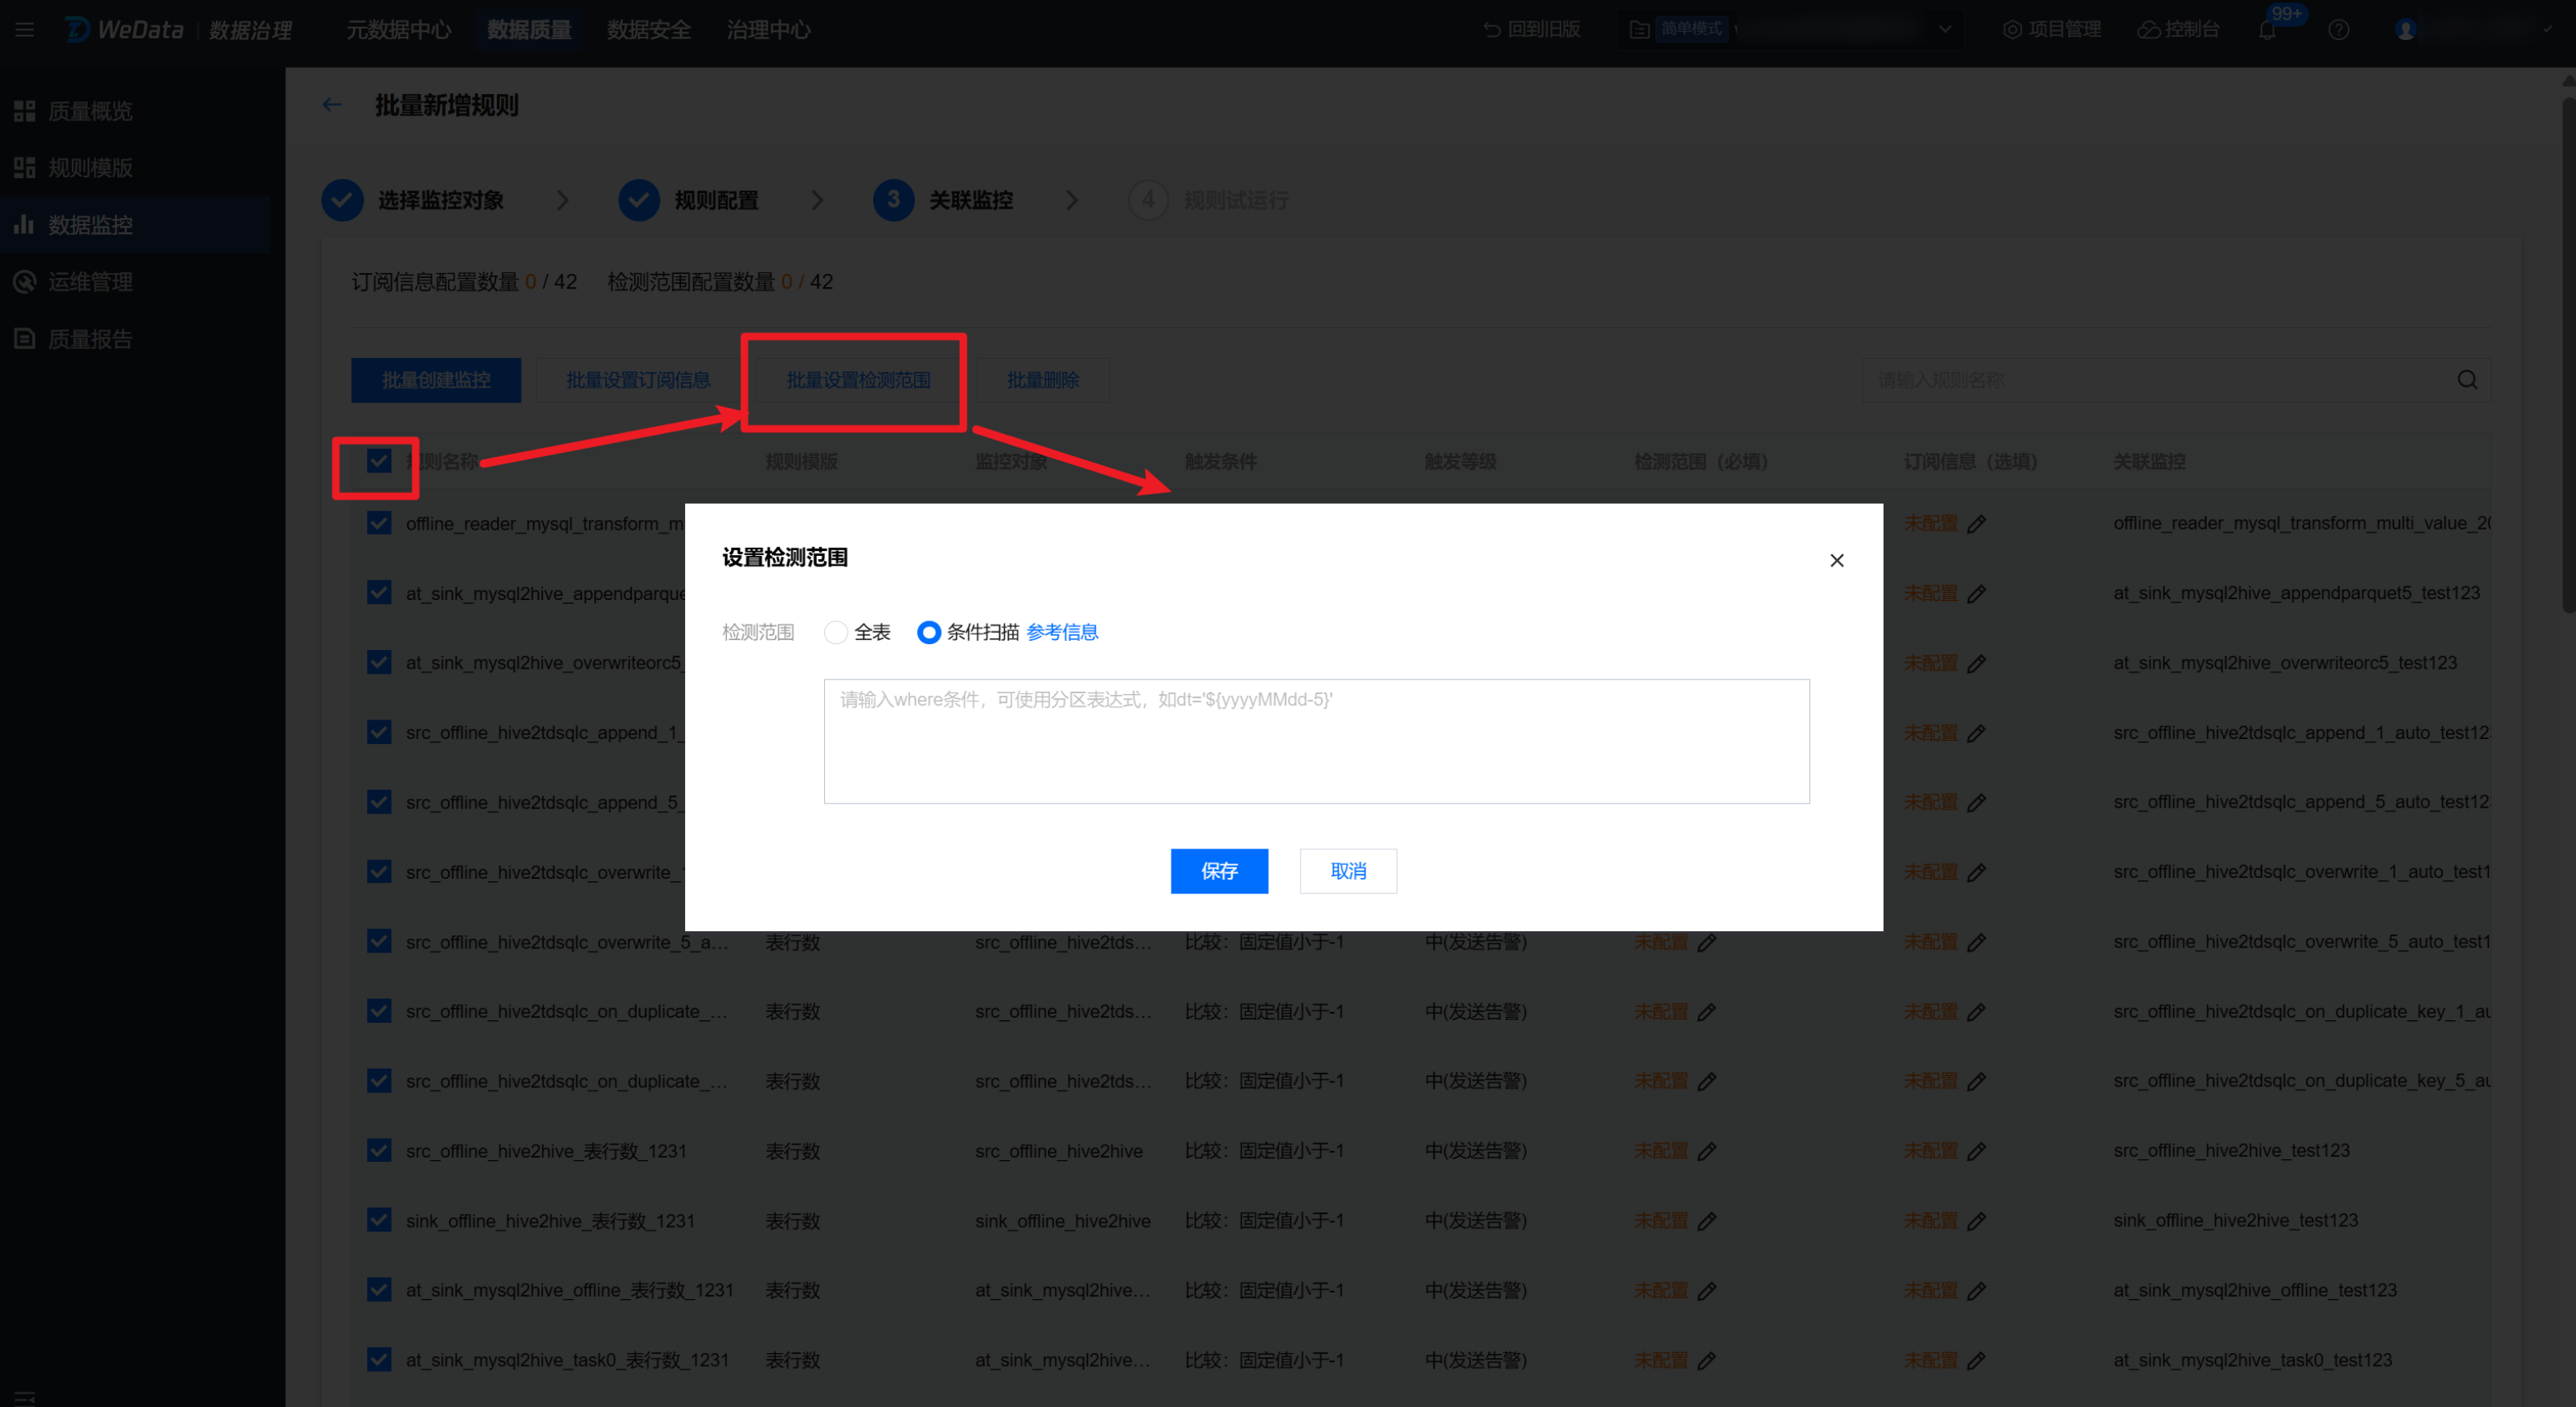Click the 取消 button in dialog

click(x=1348, y=871)
